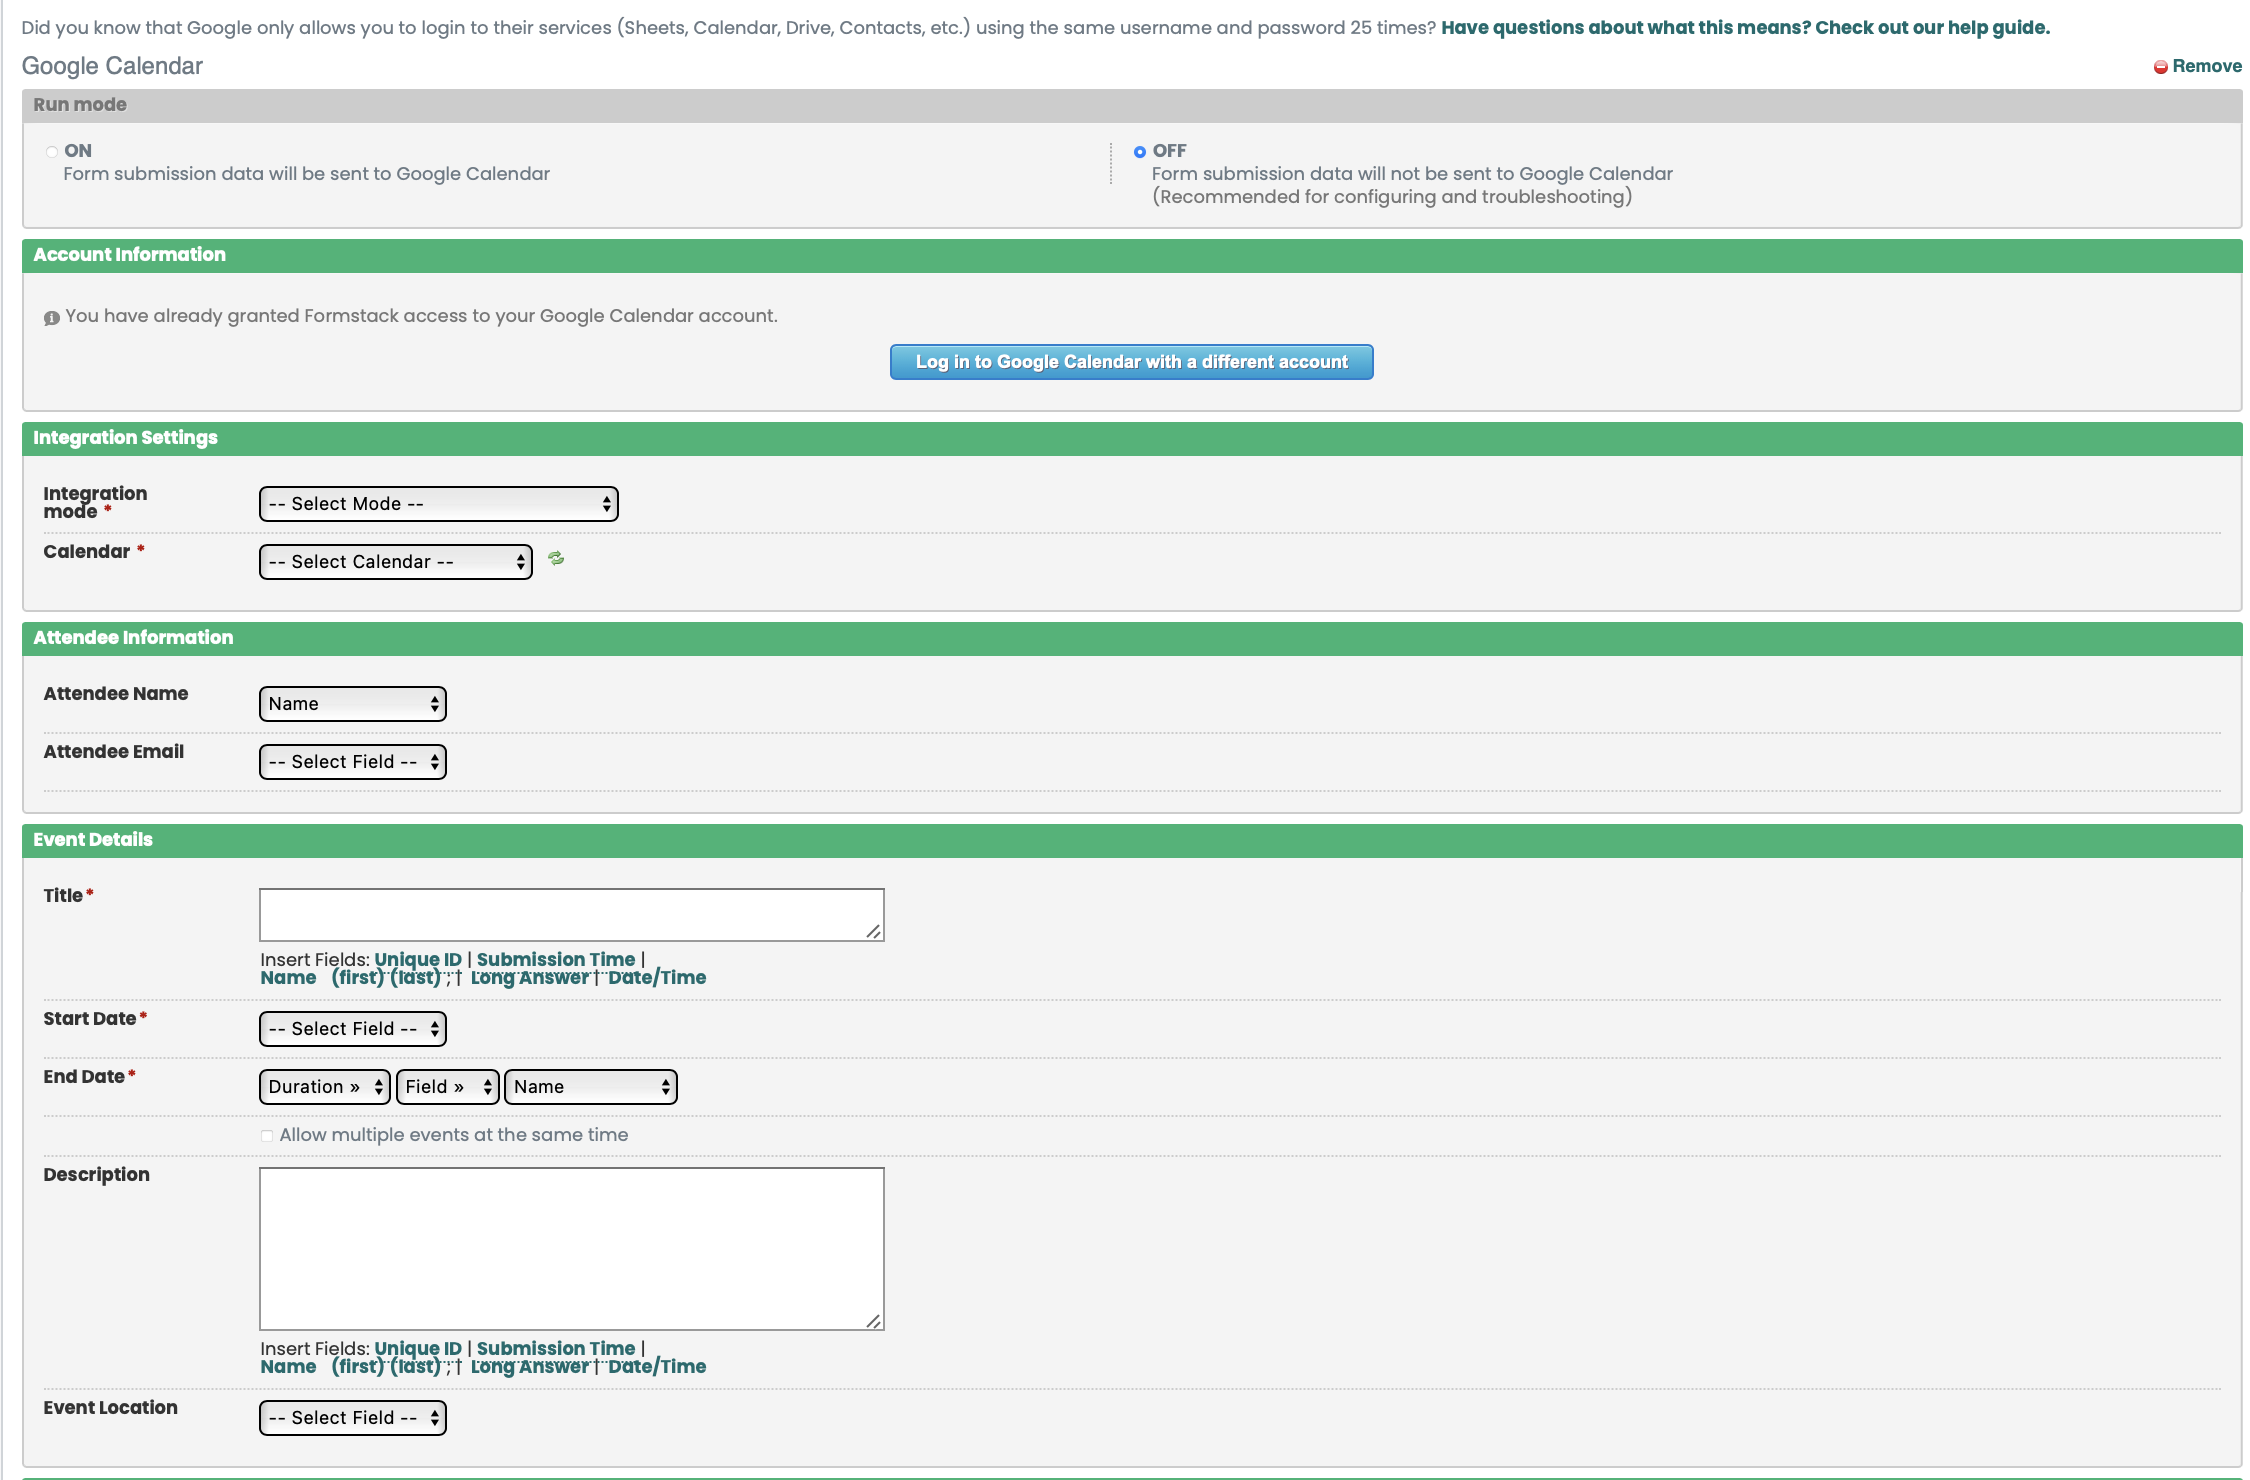
Task: Open the Start Date field dropdown
Action: 351,1028
